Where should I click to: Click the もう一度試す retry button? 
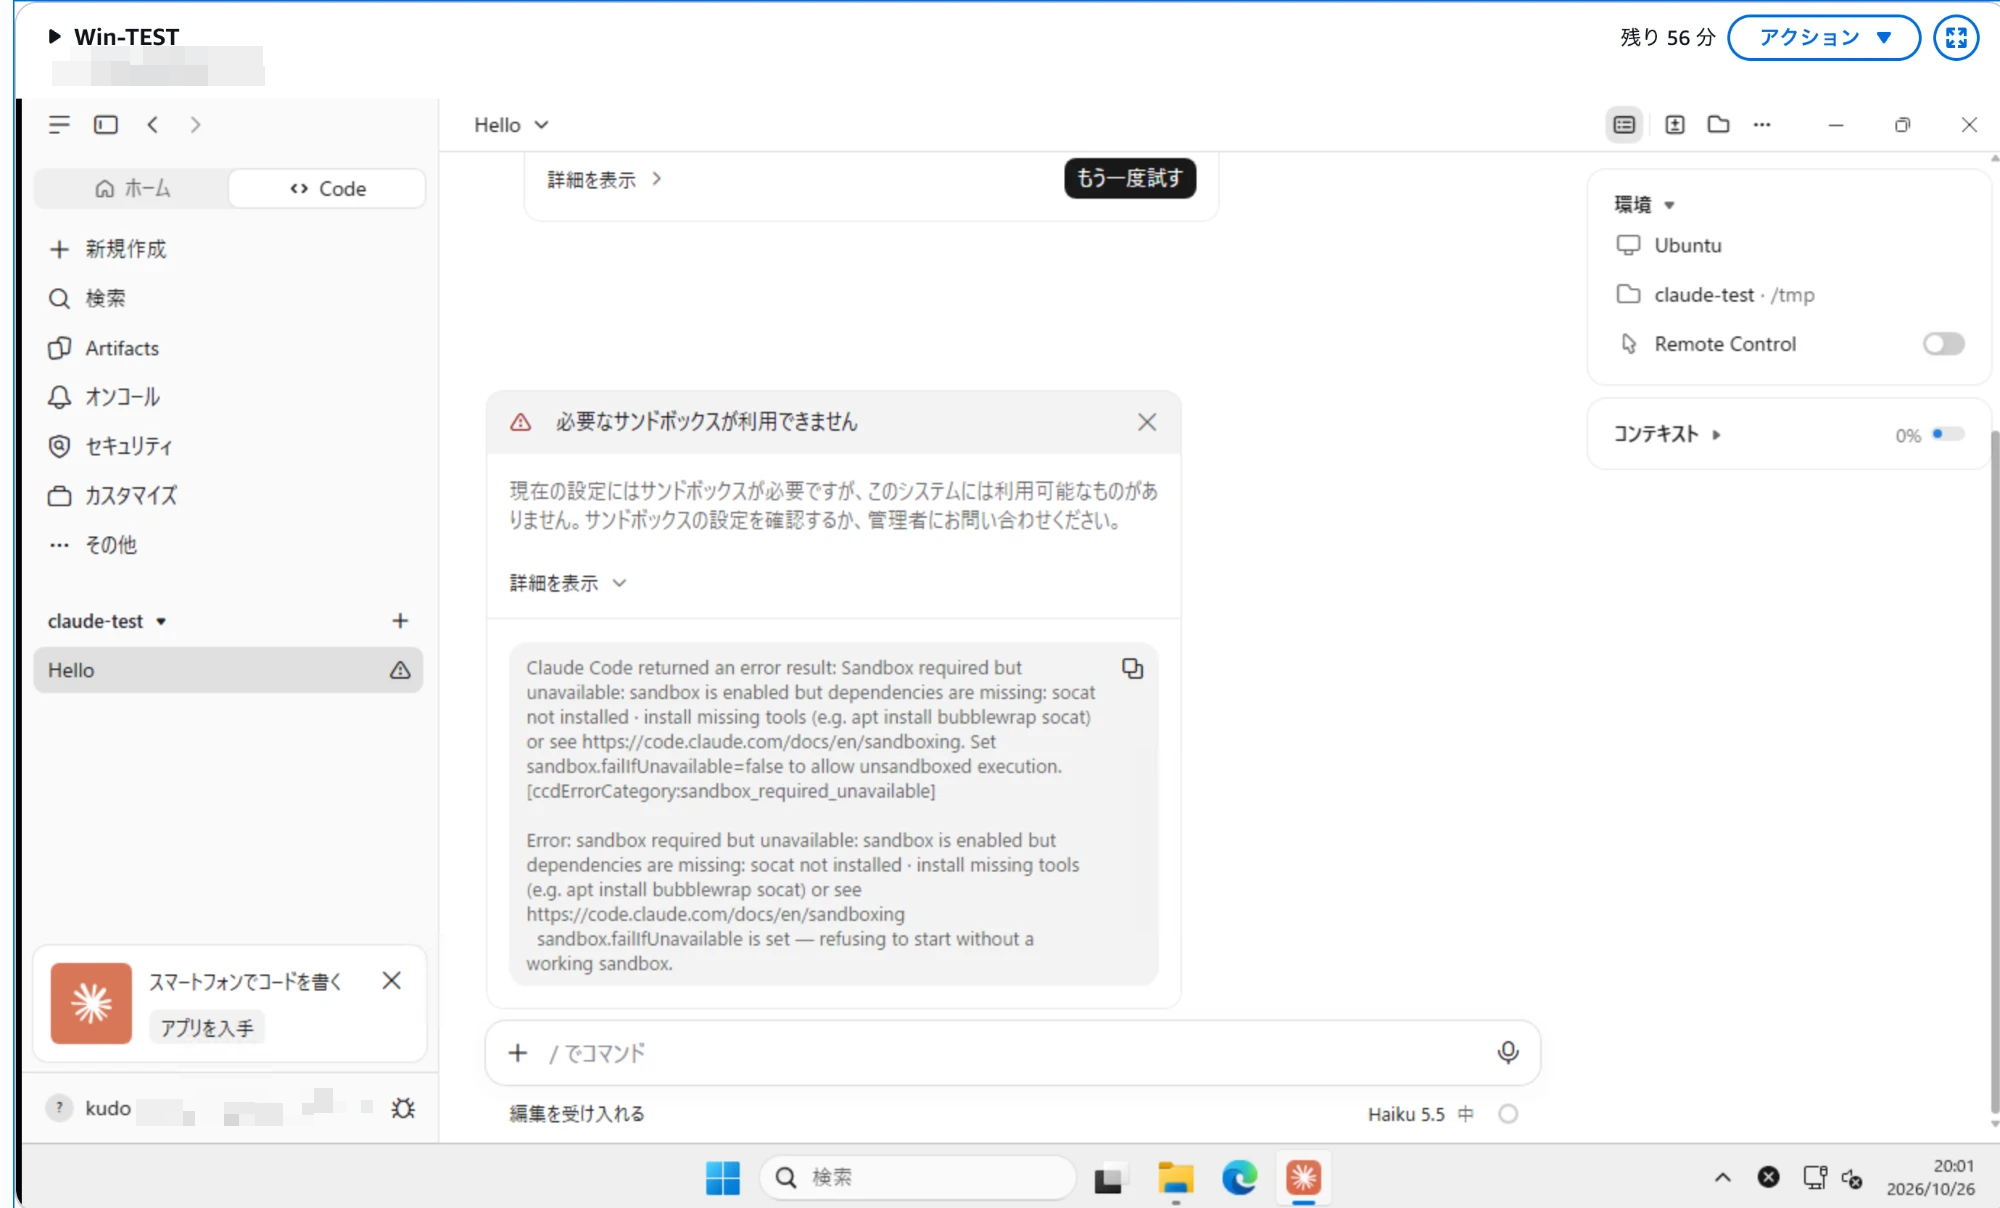[x=1130, y=178]
